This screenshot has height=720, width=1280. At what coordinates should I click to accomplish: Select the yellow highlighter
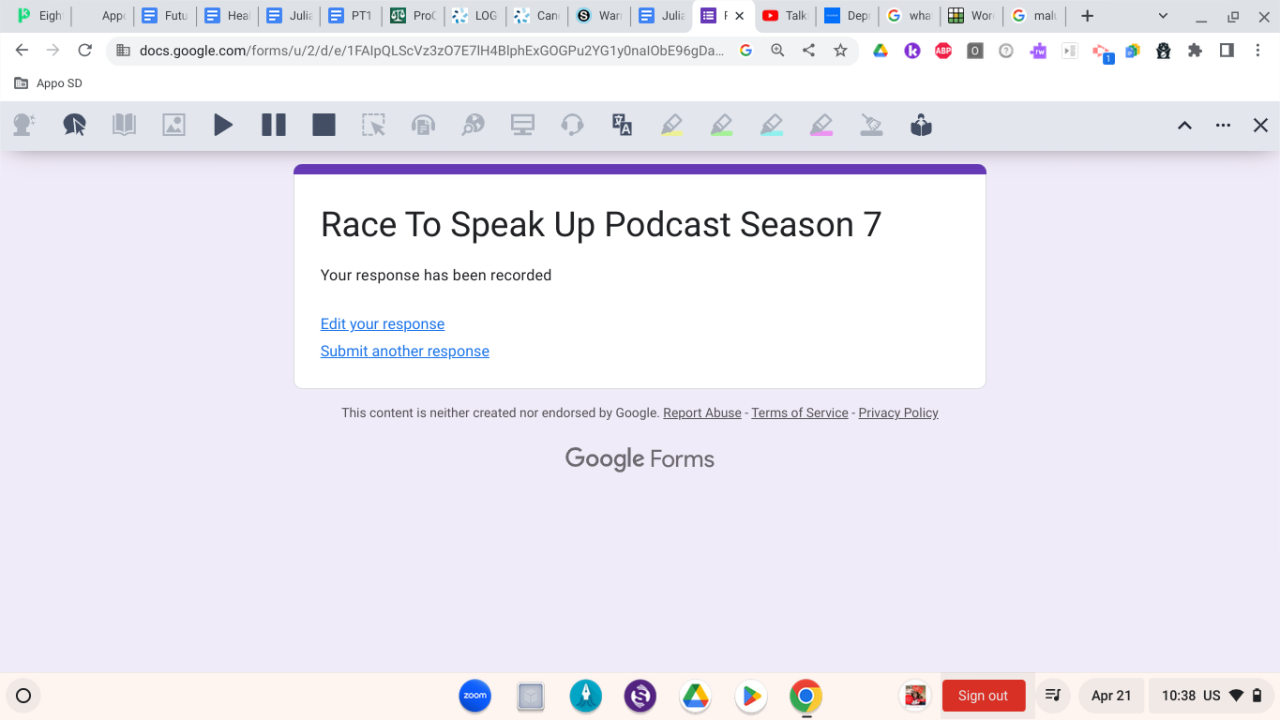[672, 125]
